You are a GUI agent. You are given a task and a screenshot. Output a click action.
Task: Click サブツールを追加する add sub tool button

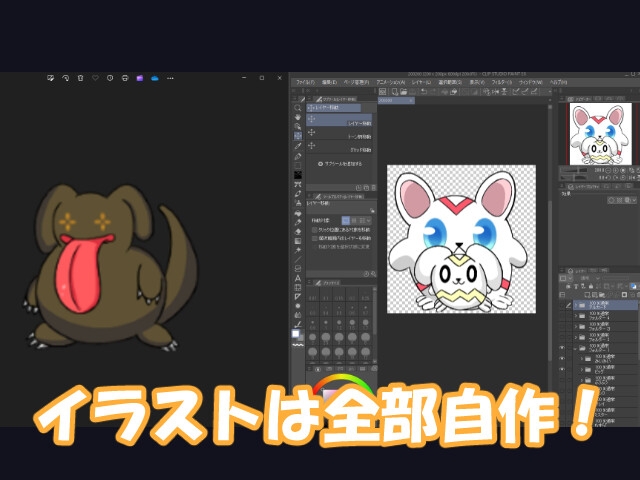click(341, 162)
